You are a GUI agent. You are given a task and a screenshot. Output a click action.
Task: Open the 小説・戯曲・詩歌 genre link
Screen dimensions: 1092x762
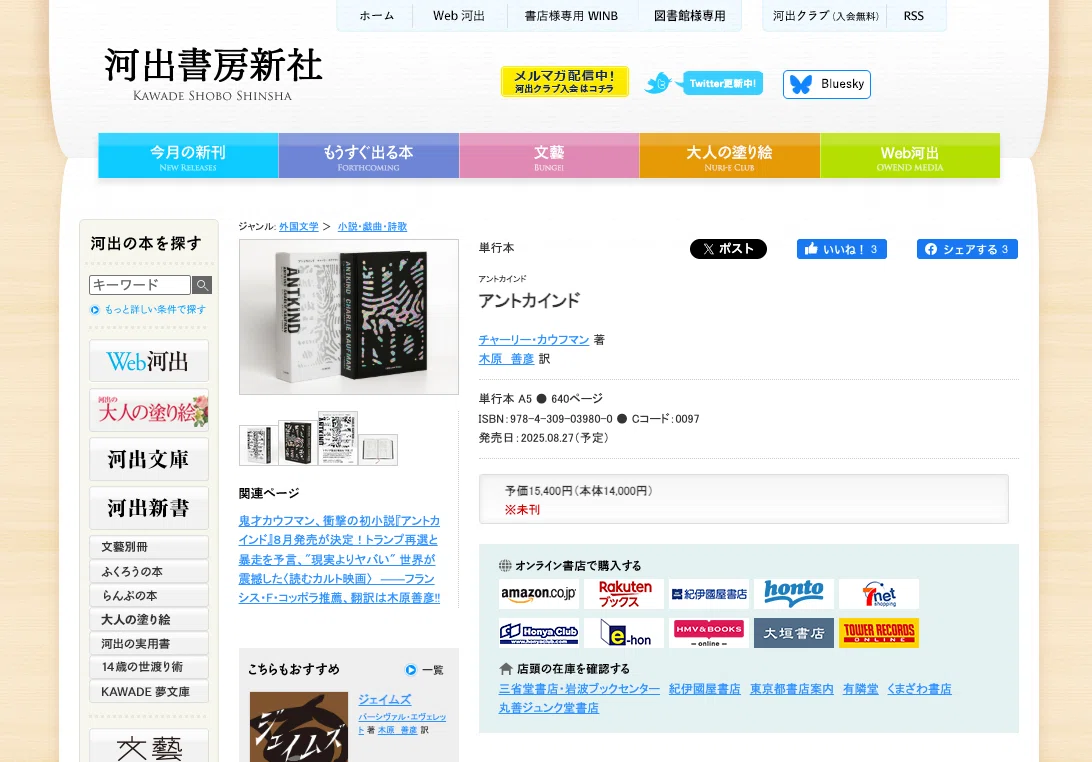point(373,226)
